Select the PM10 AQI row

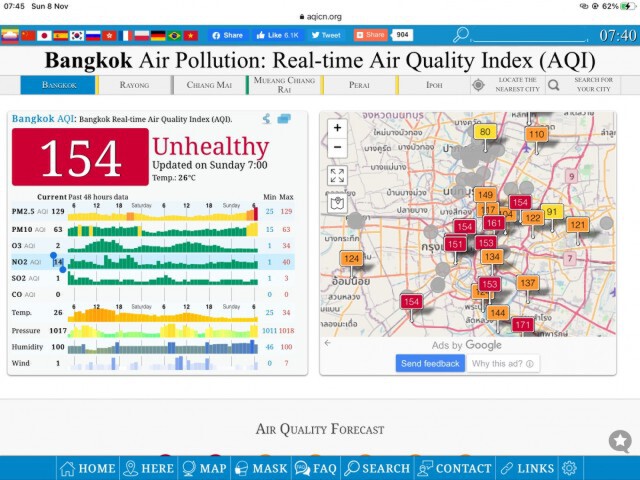pyautogui.click(x=153, y=229)
